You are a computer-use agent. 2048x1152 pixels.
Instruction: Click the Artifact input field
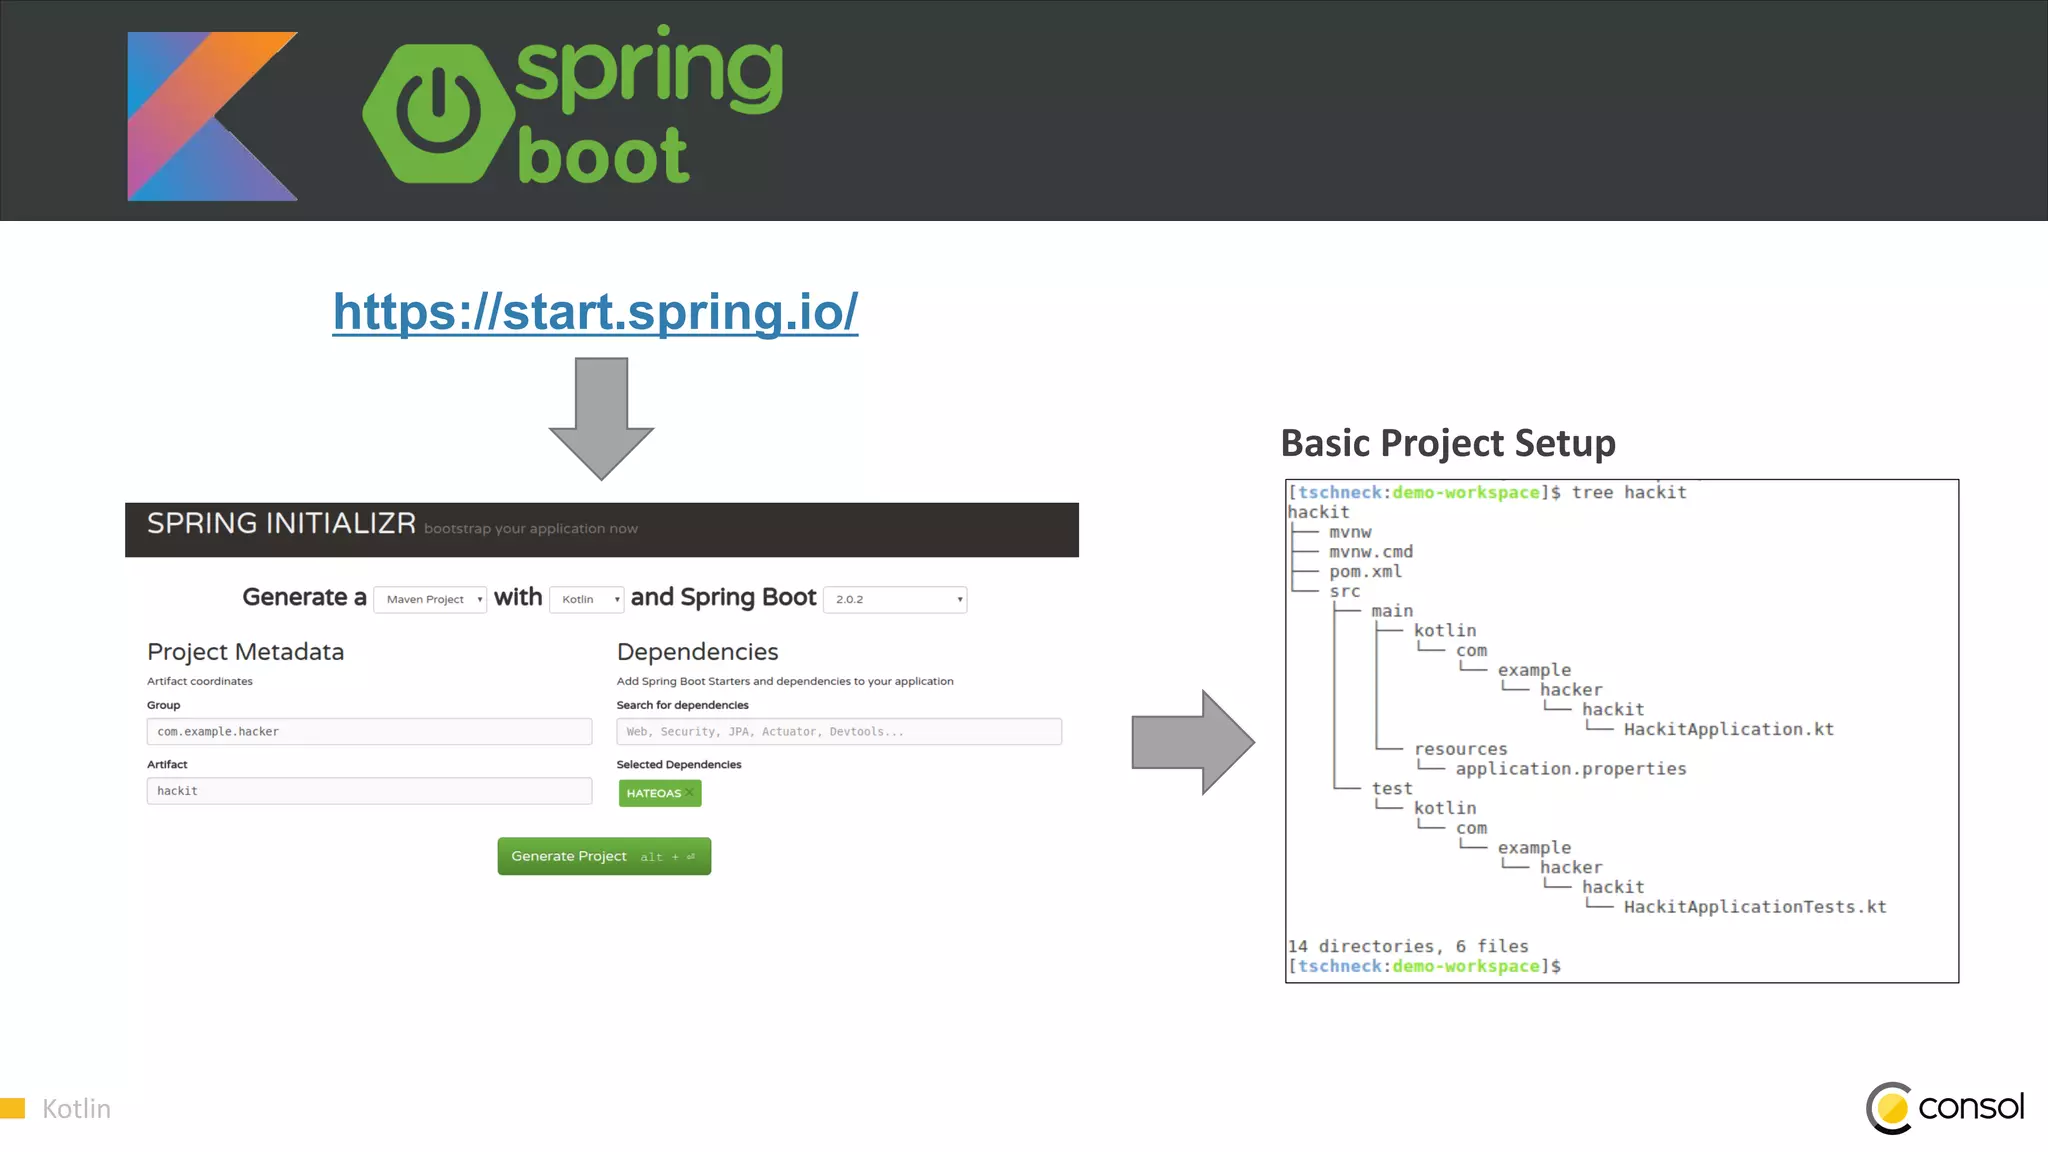coord(369,791)
